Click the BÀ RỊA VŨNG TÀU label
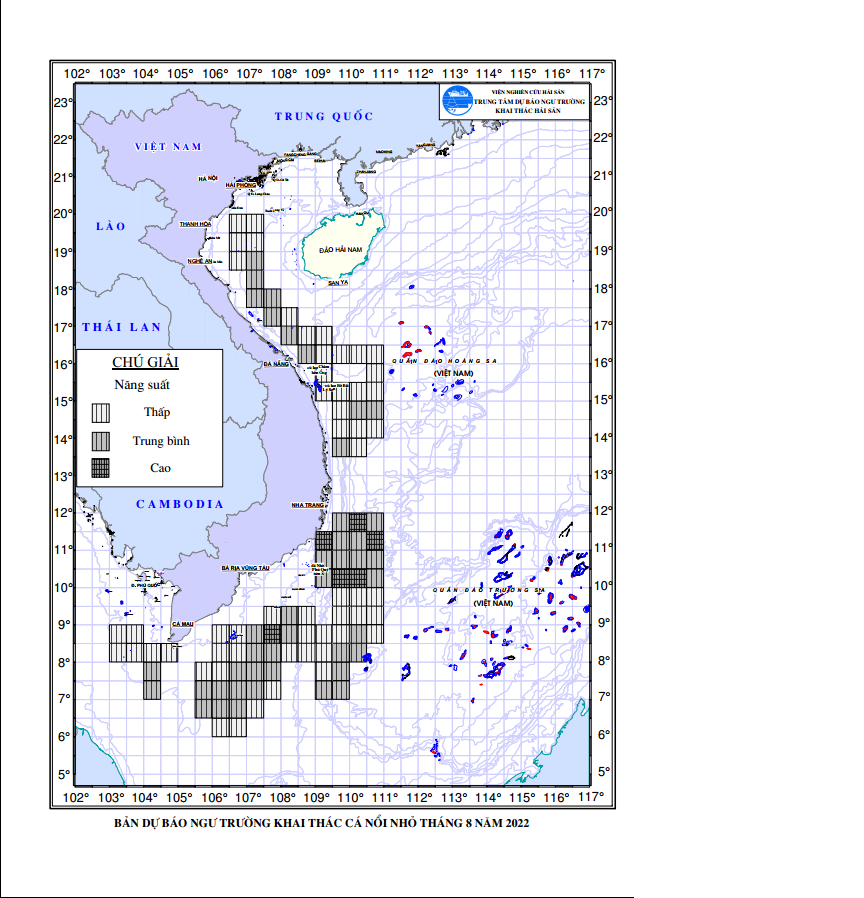Viewport: 864px width, 898px height. click(246, 568)
